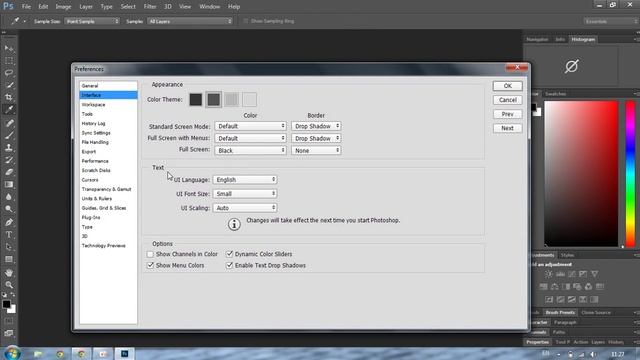Select the Quick Selection tool
This screenshot has height=360, width=640.
pyautogui.click(x=9, y=85)
